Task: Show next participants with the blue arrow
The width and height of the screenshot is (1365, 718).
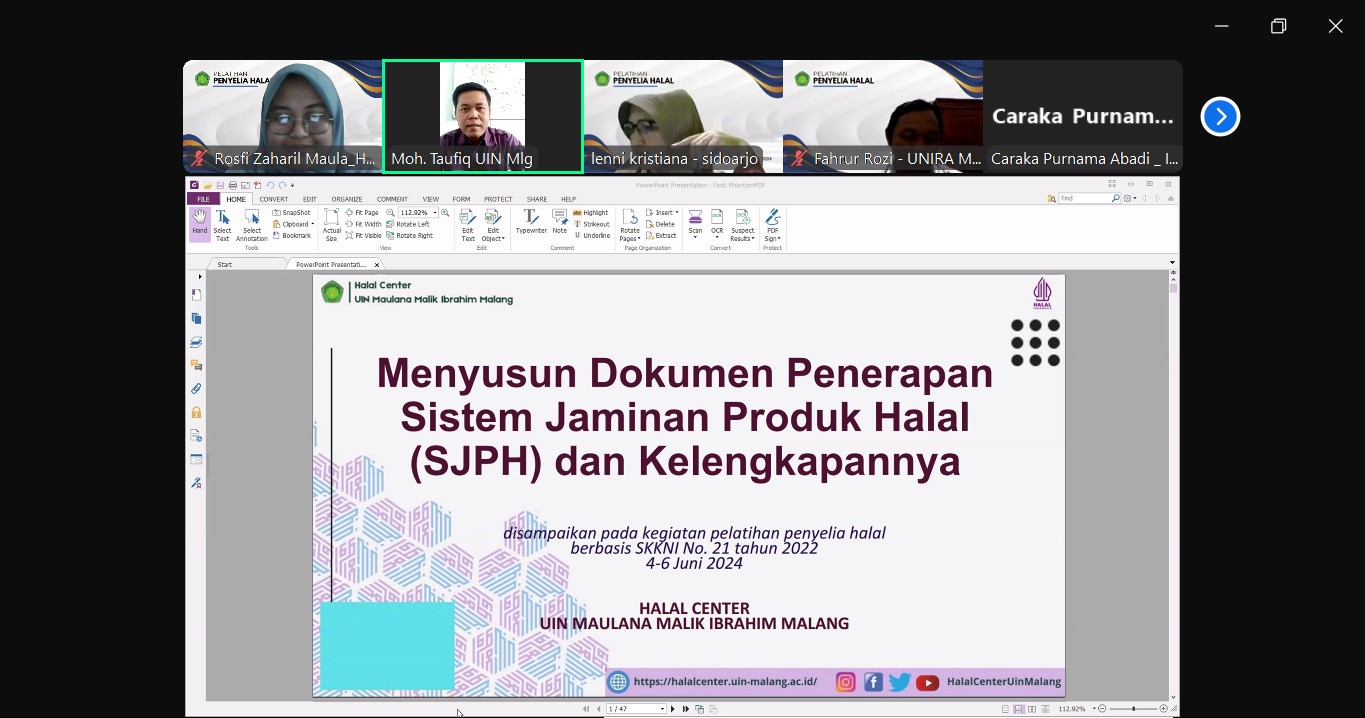Action: [x=1220, y=117]
